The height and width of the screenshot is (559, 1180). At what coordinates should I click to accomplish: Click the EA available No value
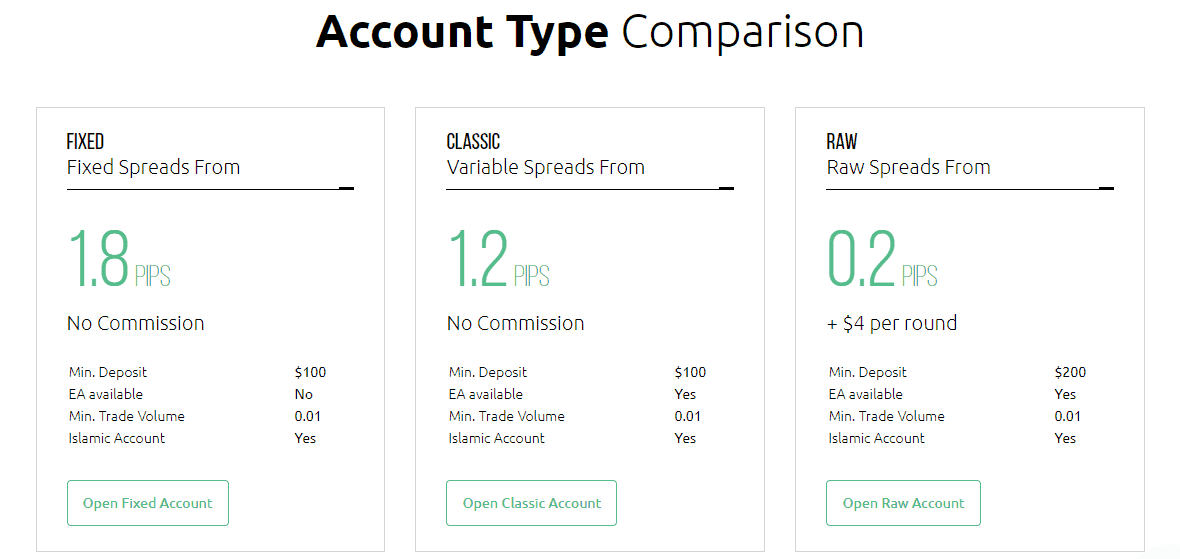(x=304, y=394)
